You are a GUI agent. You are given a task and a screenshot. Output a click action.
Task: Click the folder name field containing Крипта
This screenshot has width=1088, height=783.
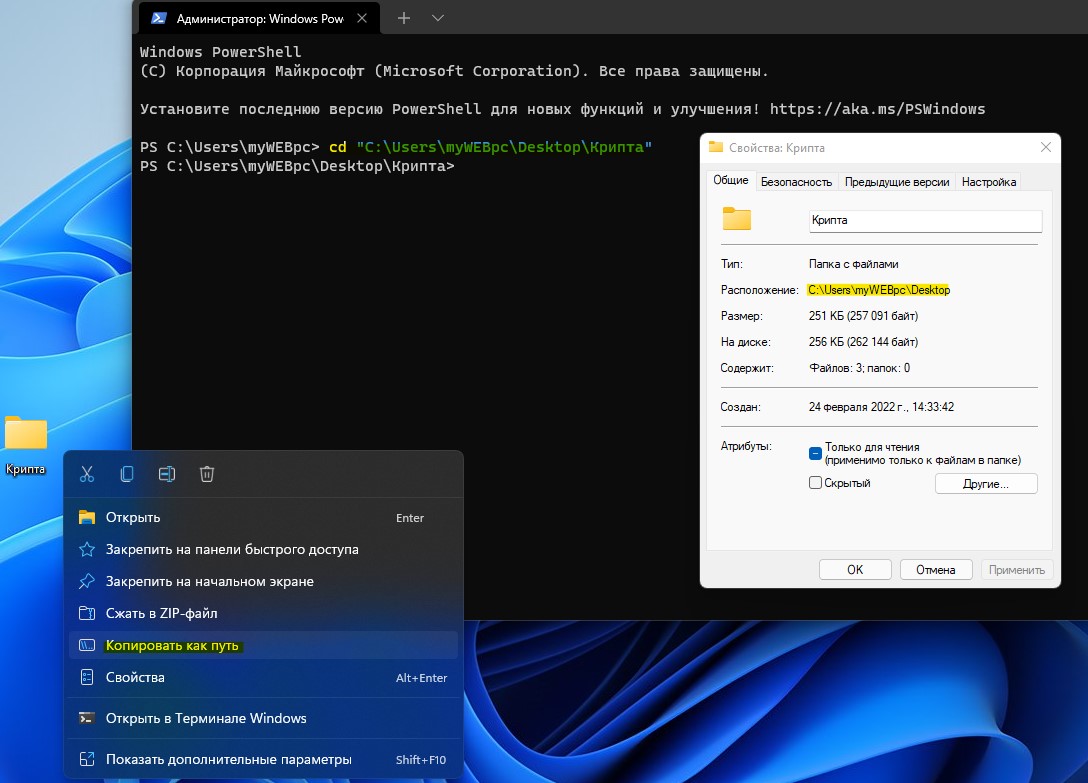925,221
